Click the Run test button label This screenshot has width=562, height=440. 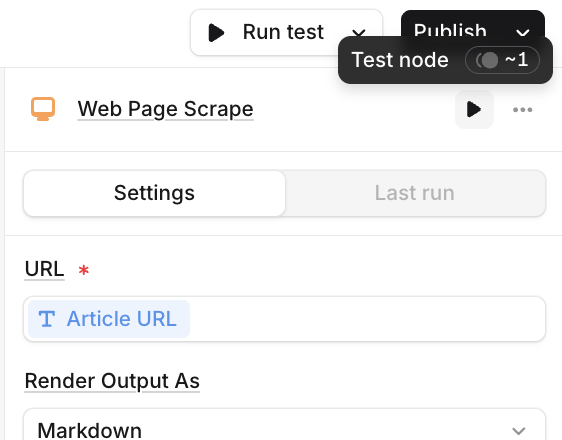pyautogui.click(x=283, y=32)
